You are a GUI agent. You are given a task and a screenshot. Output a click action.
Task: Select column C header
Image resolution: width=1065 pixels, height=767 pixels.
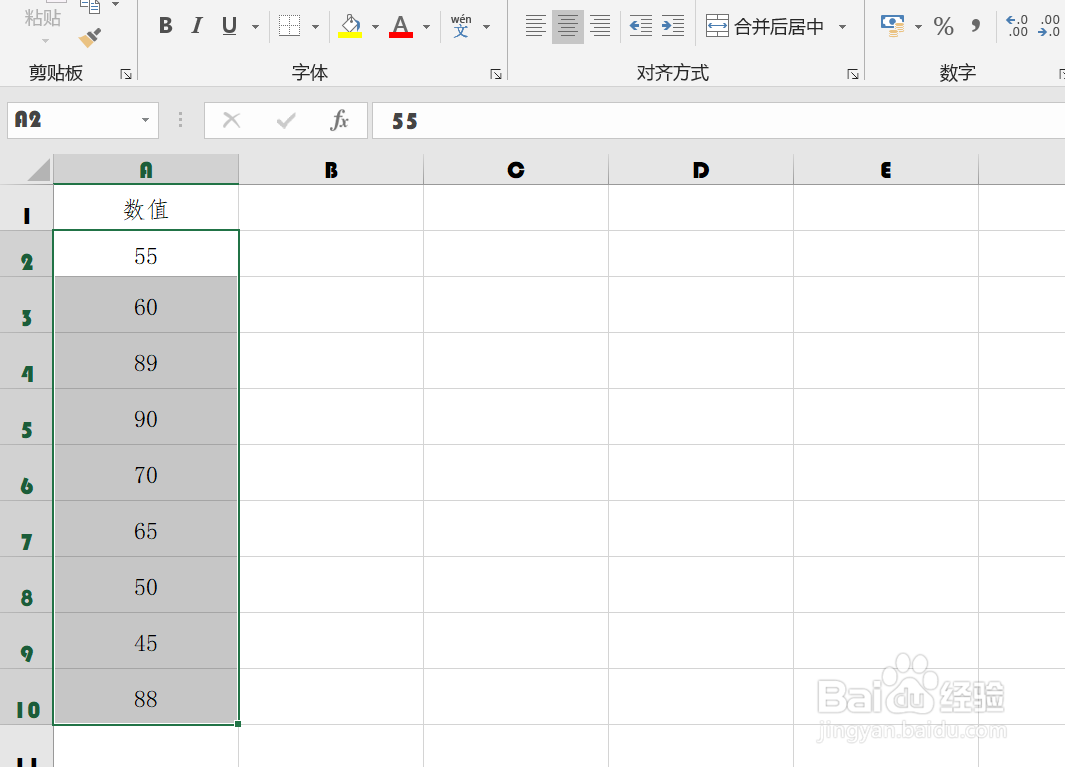516,169
